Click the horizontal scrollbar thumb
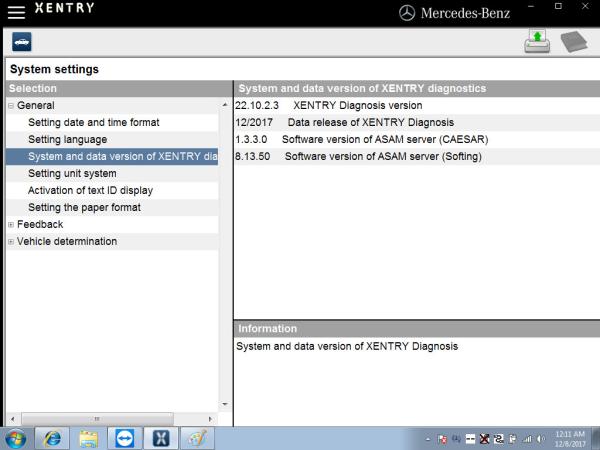This screenshot has height=450, width=600. [x=97, y=419]
